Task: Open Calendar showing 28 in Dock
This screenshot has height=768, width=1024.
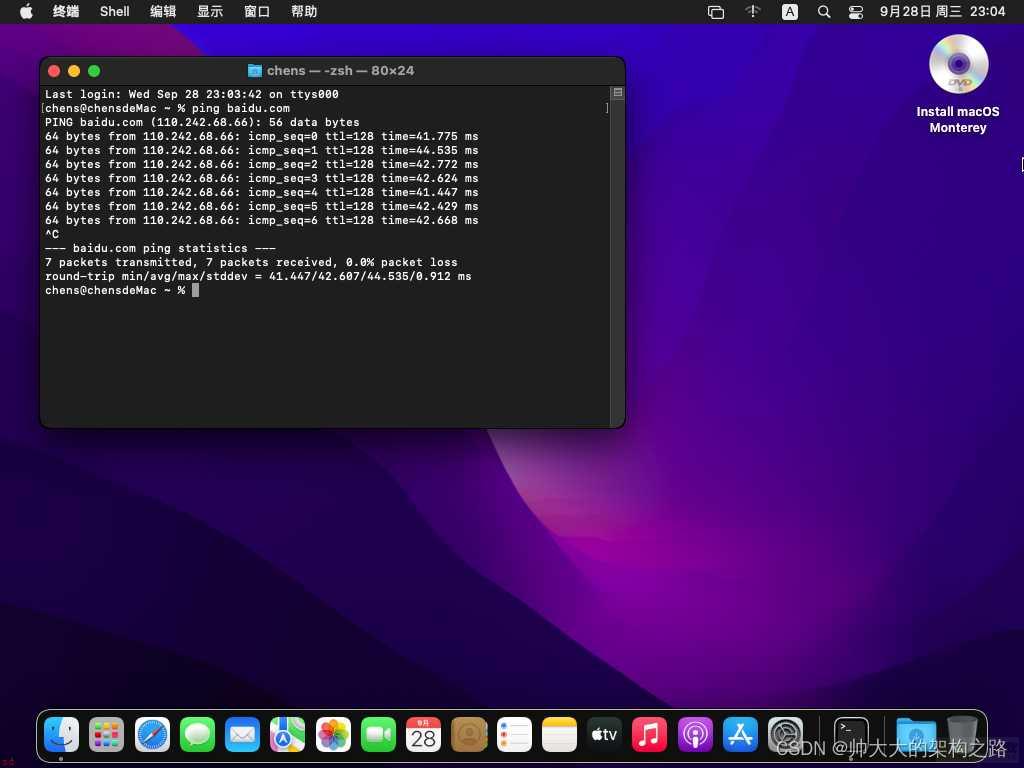Action: 423,734
